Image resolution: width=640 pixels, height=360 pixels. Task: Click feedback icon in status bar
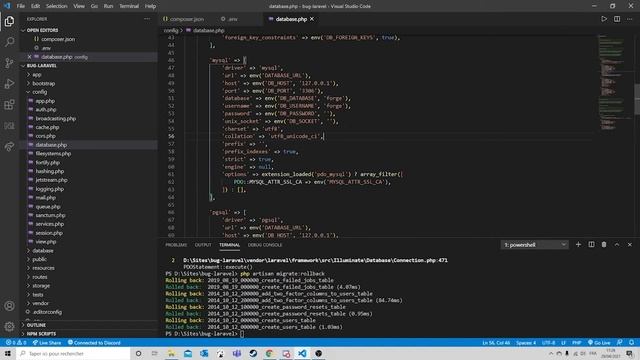click(620, 342)
